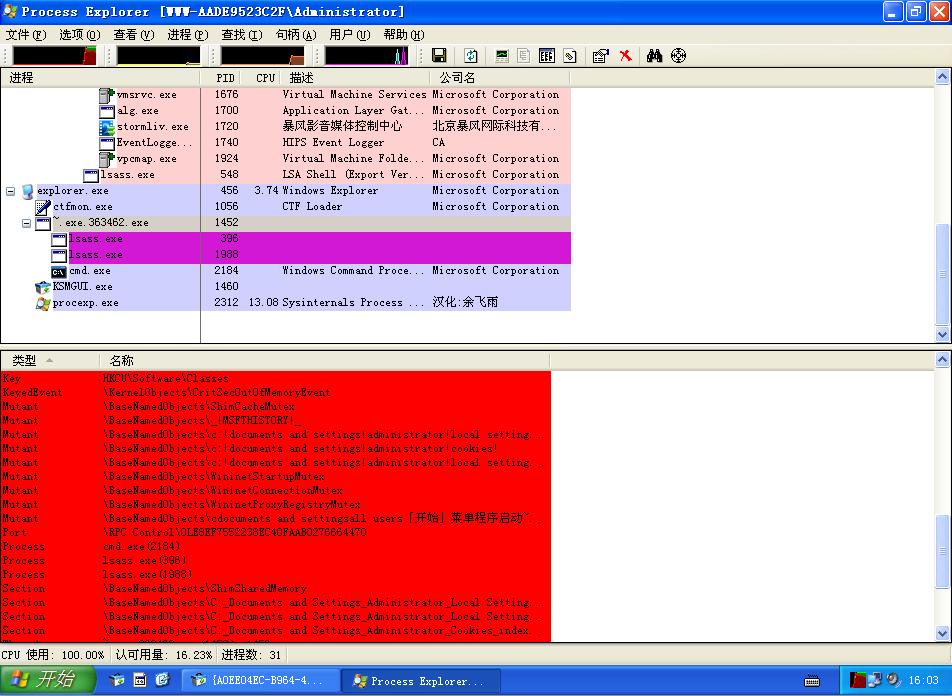Open process Properties toolbar icon
Screen dimensions: 952x696
[x=600, y=56]
